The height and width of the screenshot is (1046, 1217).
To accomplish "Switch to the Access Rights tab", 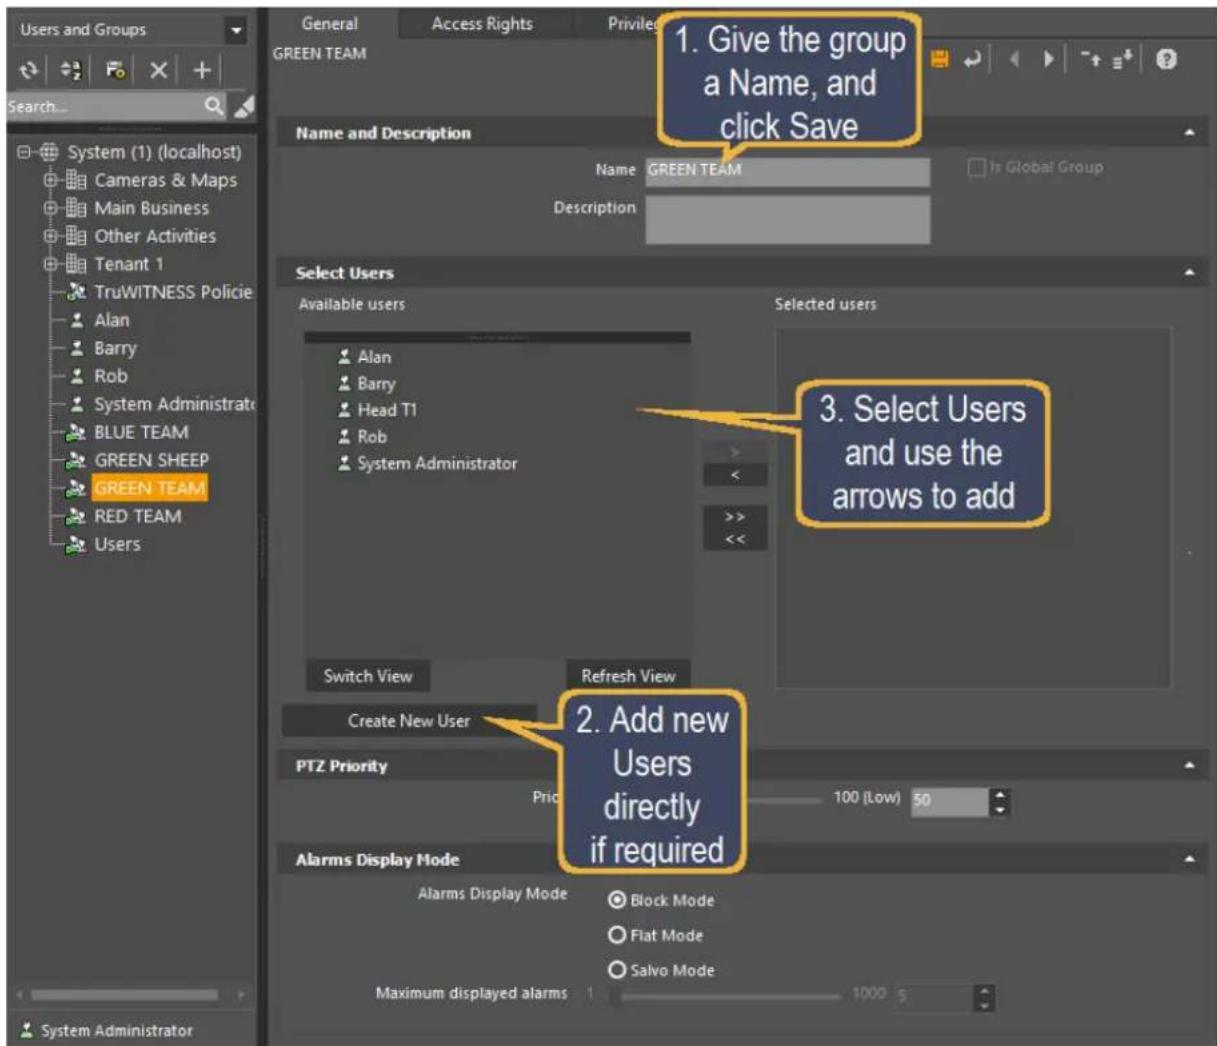I will tap(482, 24).
